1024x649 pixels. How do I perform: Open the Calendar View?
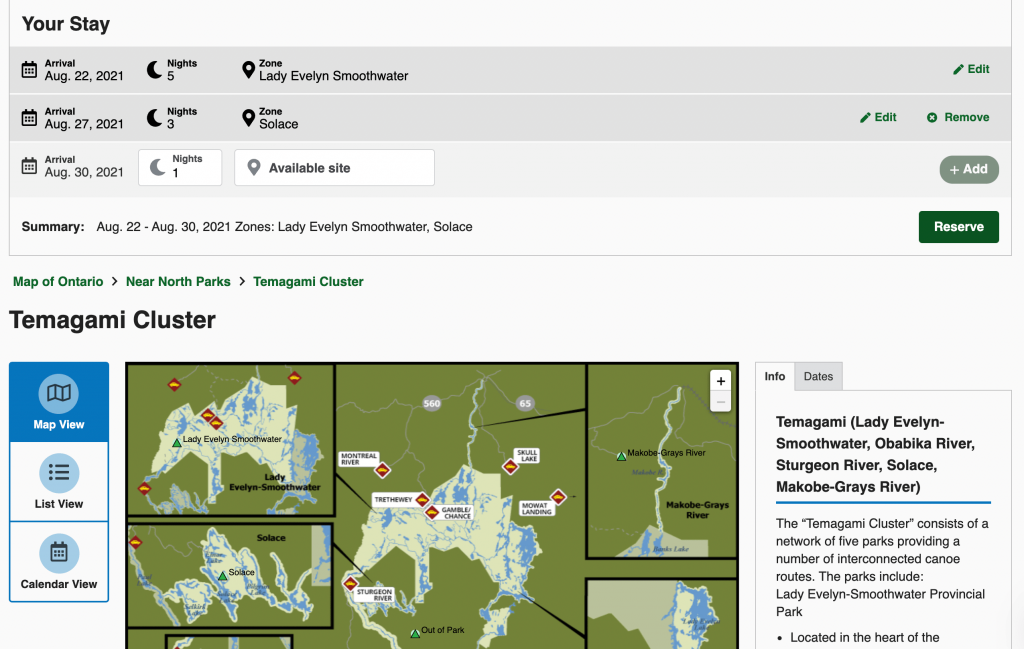pos(59,553)
